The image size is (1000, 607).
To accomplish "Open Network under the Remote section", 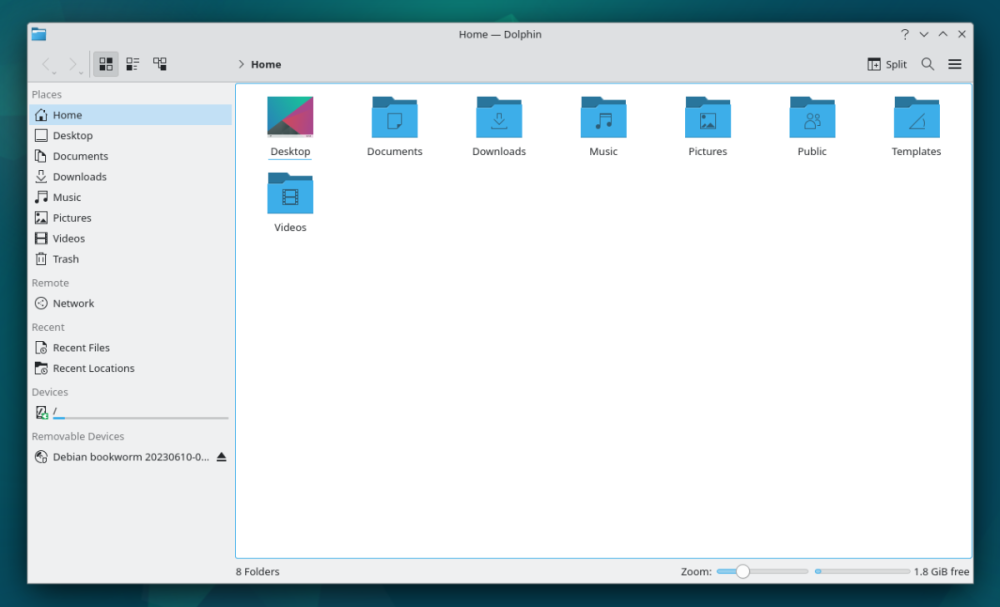I will click(x=72, y=303).
